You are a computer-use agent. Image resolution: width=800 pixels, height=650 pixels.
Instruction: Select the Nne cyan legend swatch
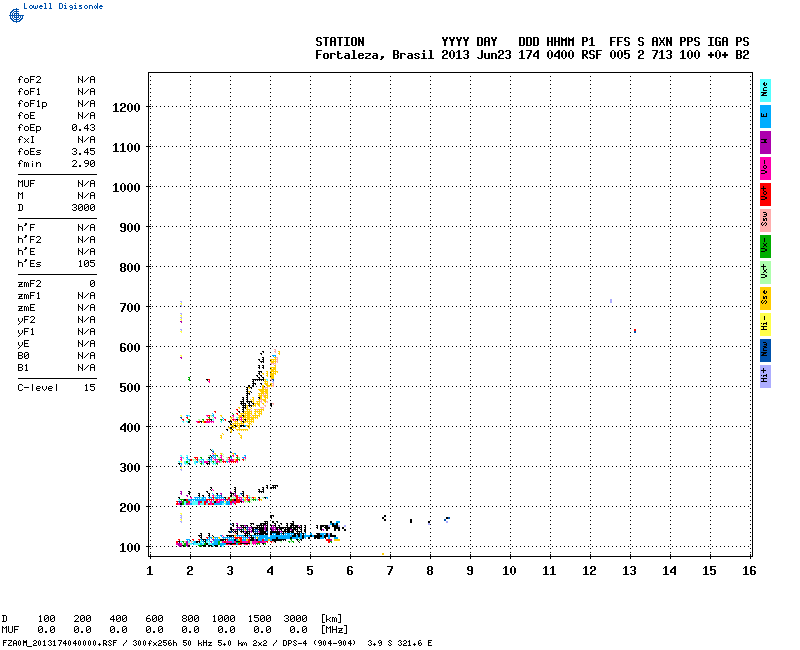tap(765, 90)
